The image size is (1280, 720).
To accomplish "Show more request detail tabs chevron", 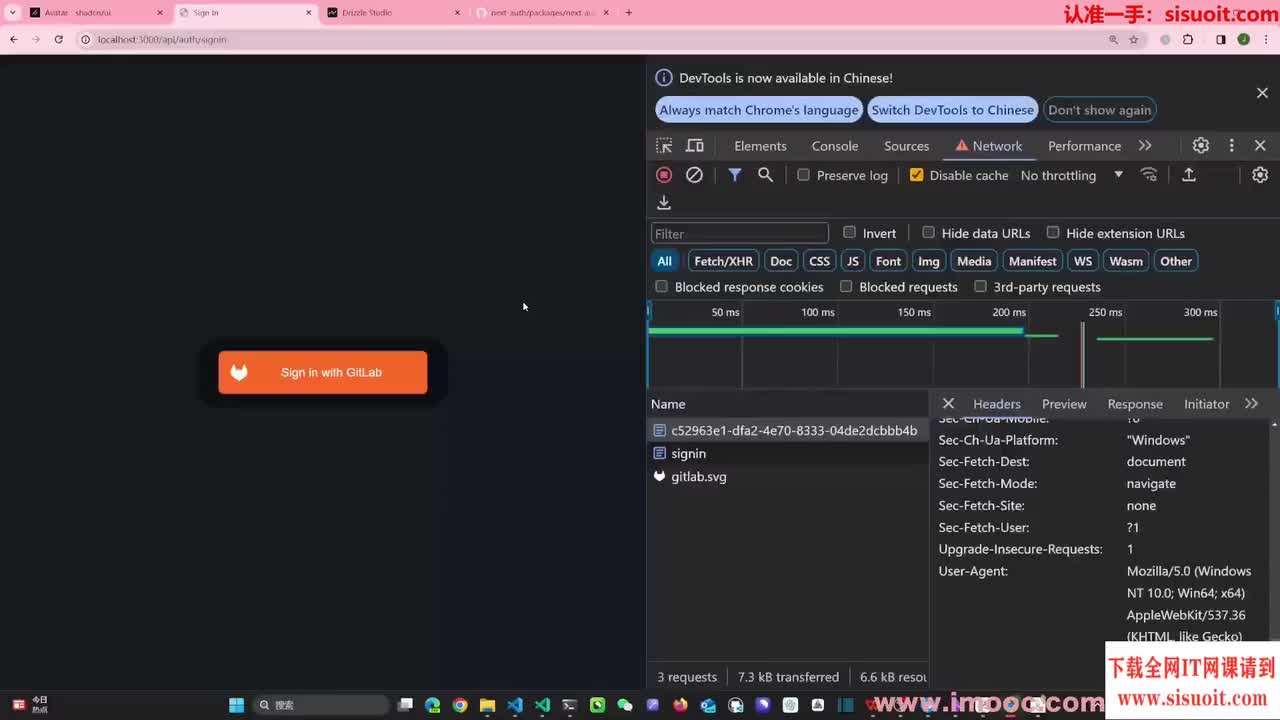I will point(1251,404).
